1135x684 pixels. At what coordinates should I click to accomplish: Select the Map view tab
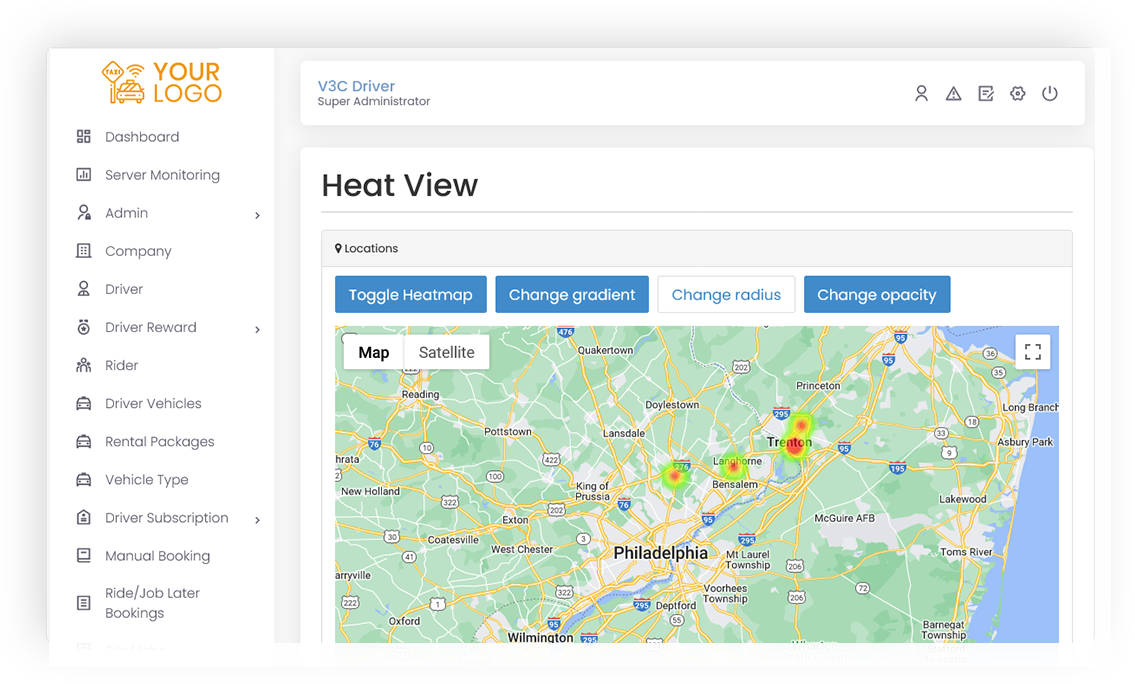(x=374, y=352)
